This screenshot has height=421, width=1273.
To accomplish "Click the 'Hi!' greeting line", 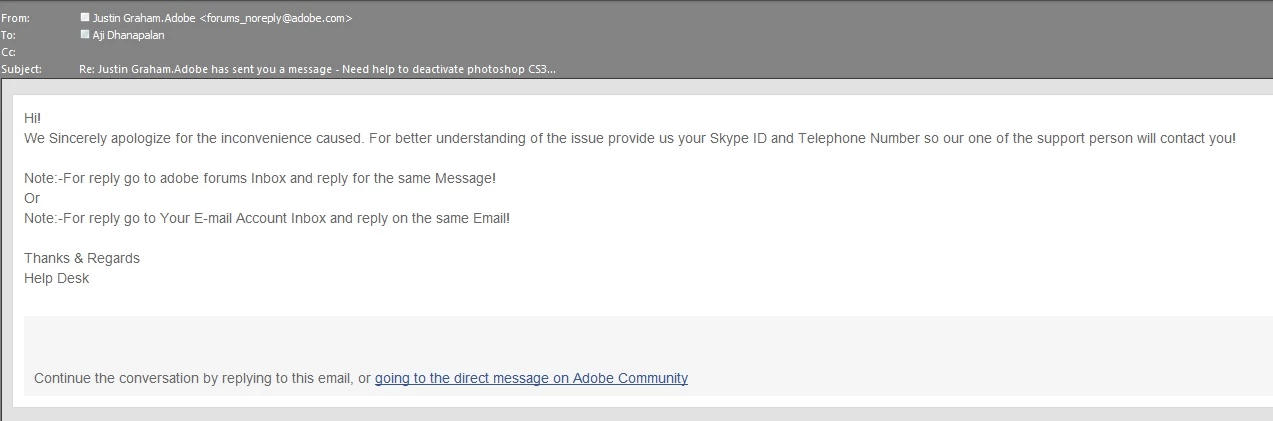I will (32, 118).
